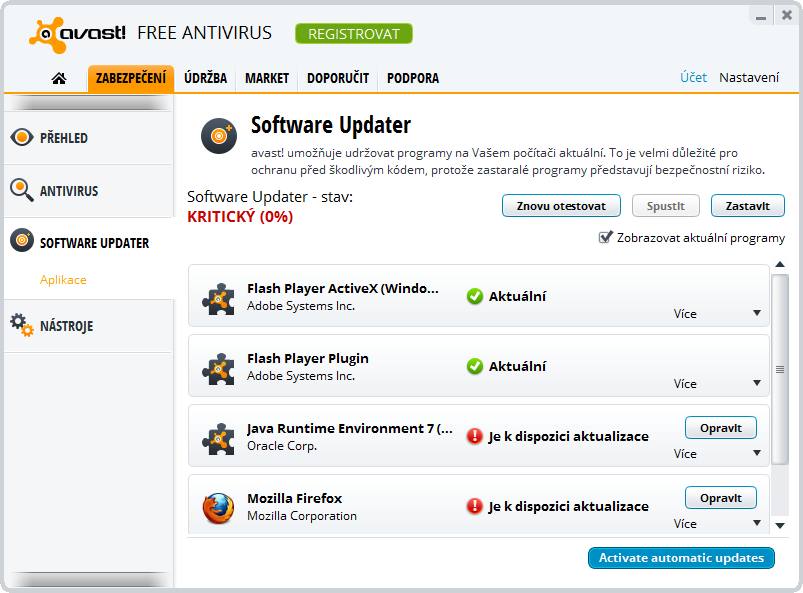Click the Spustit button

click(x=666, y=206)
